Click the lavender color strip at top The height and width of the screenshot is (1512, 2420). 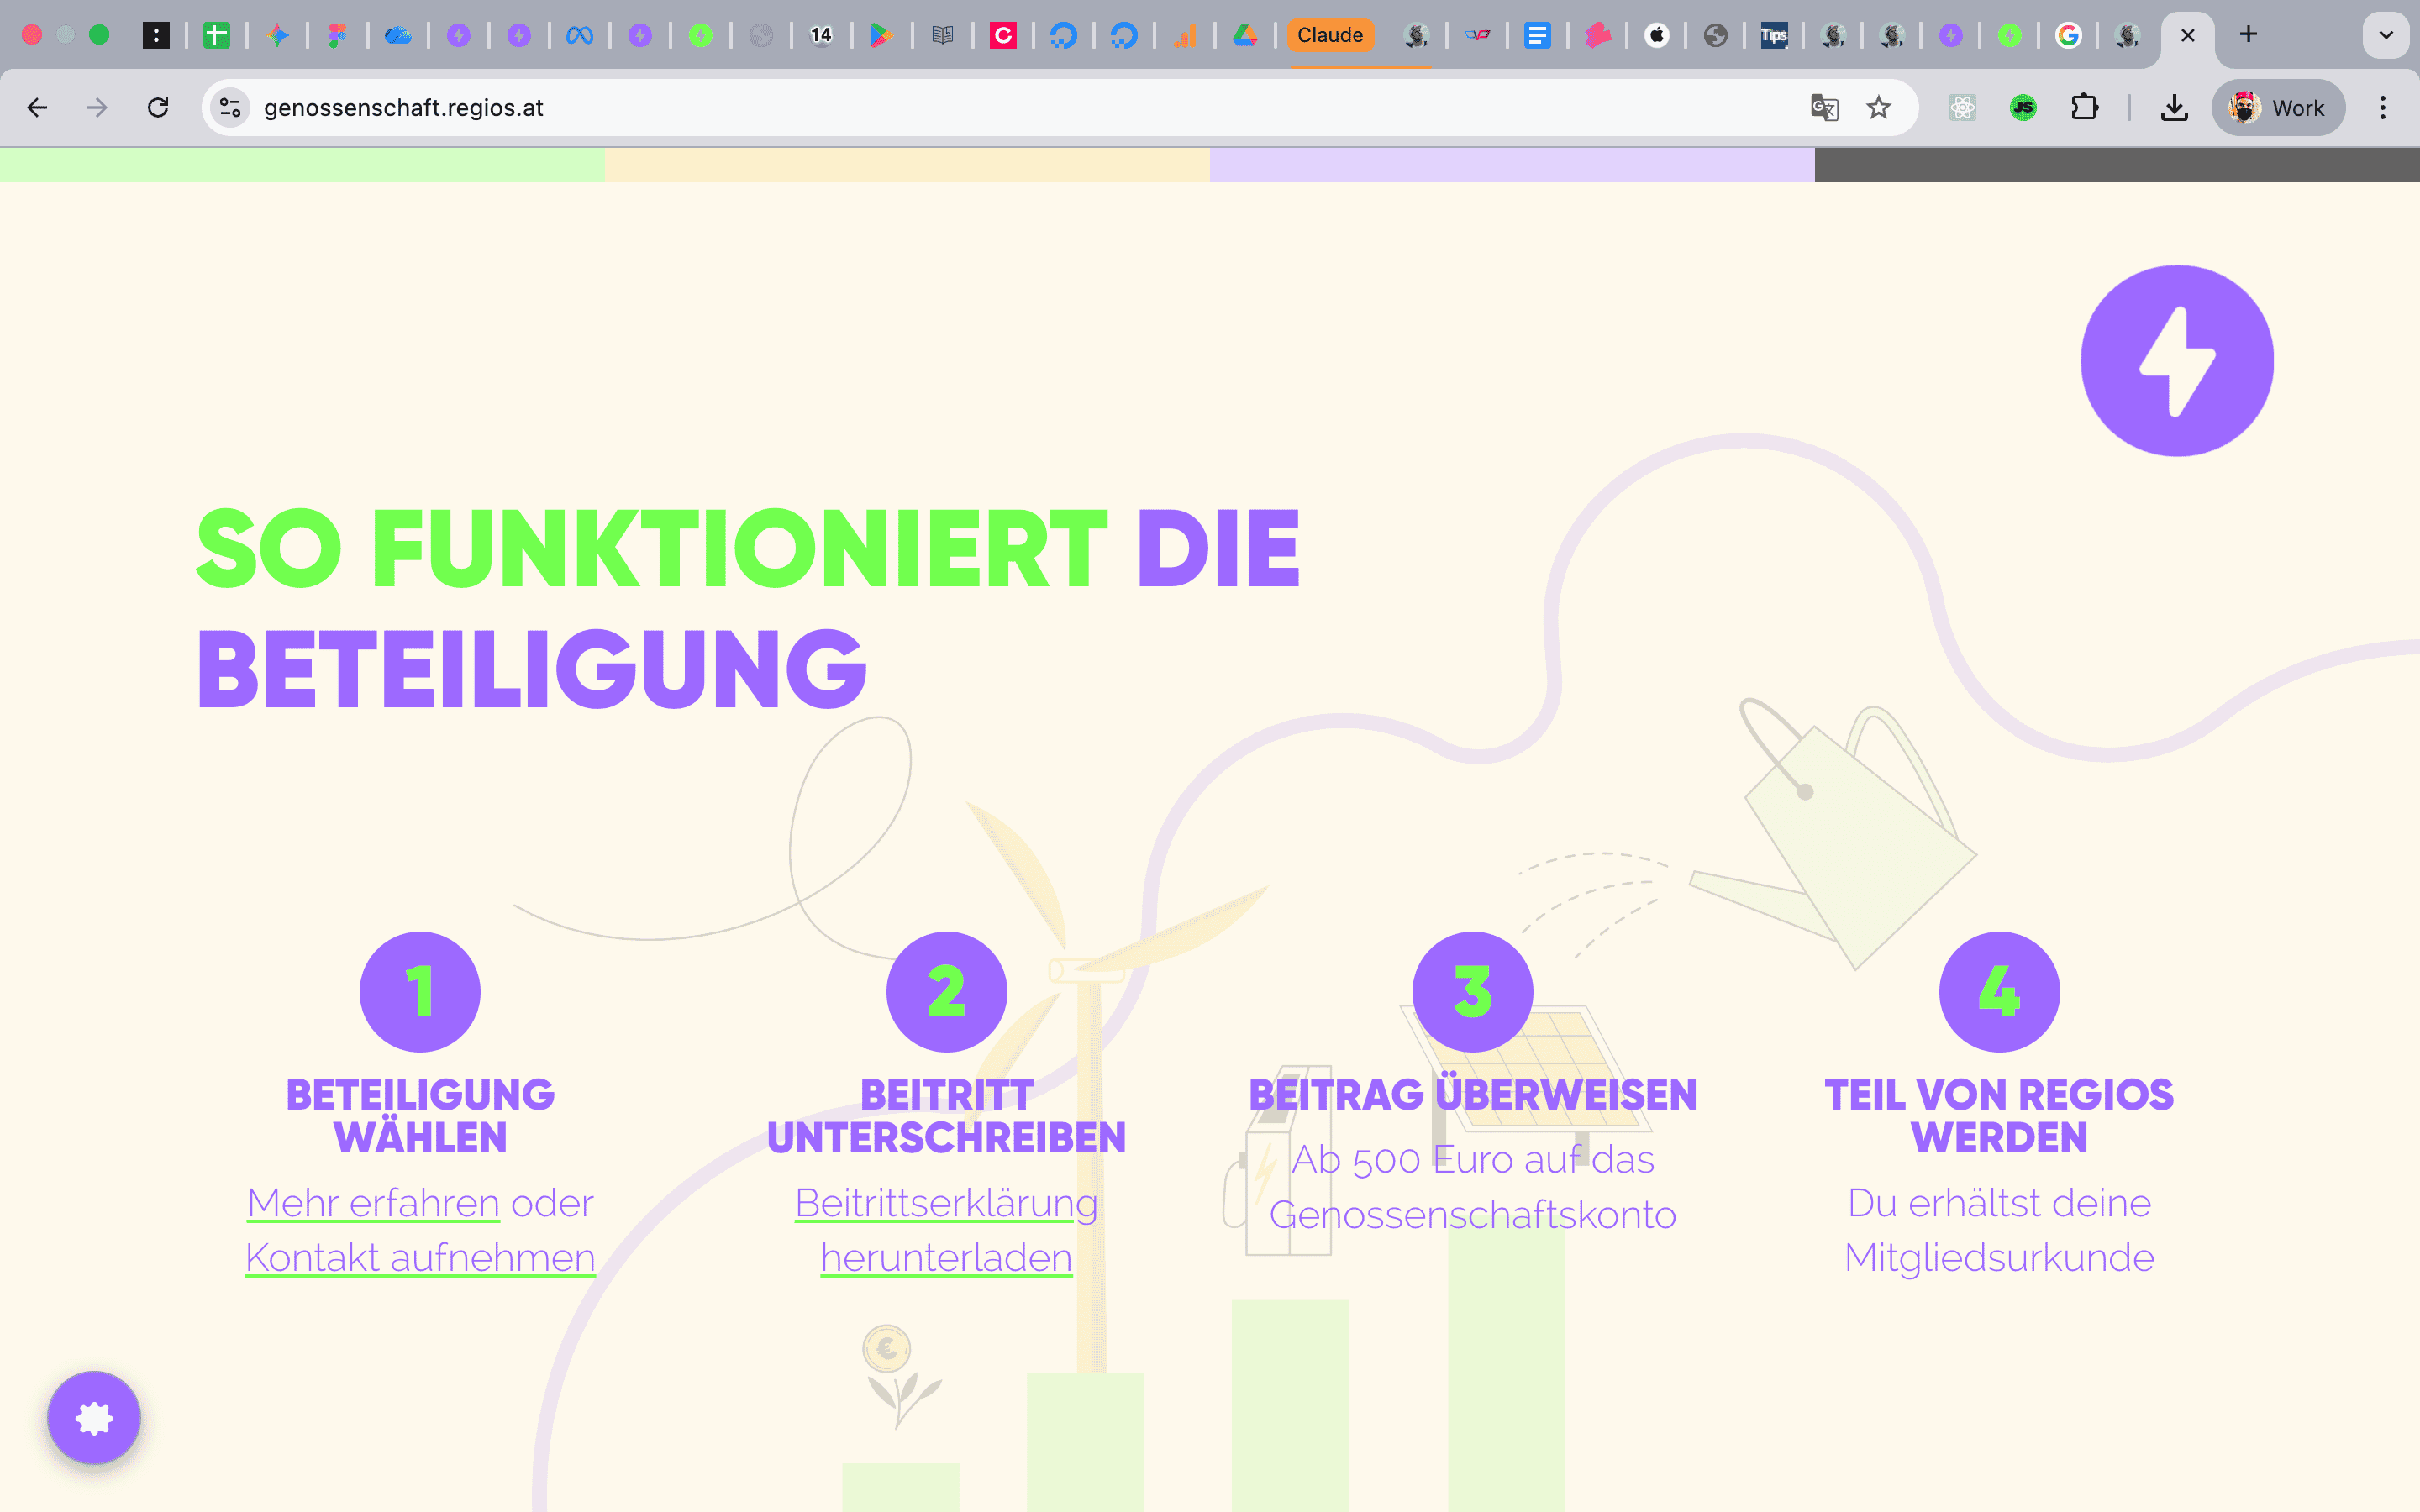pyautogui.click(x=1511, y=165)
